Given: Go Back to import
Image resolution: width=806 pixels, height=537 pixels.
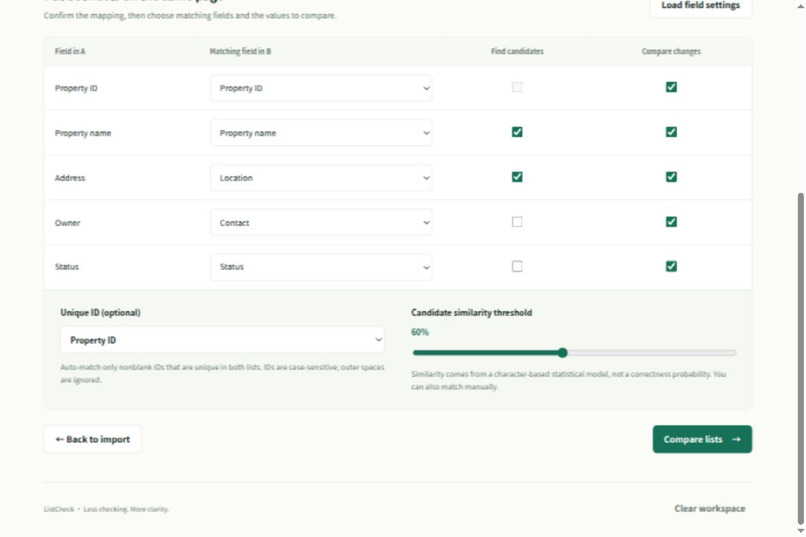Looking at the screenshot, I should click(x=93, y=439).
